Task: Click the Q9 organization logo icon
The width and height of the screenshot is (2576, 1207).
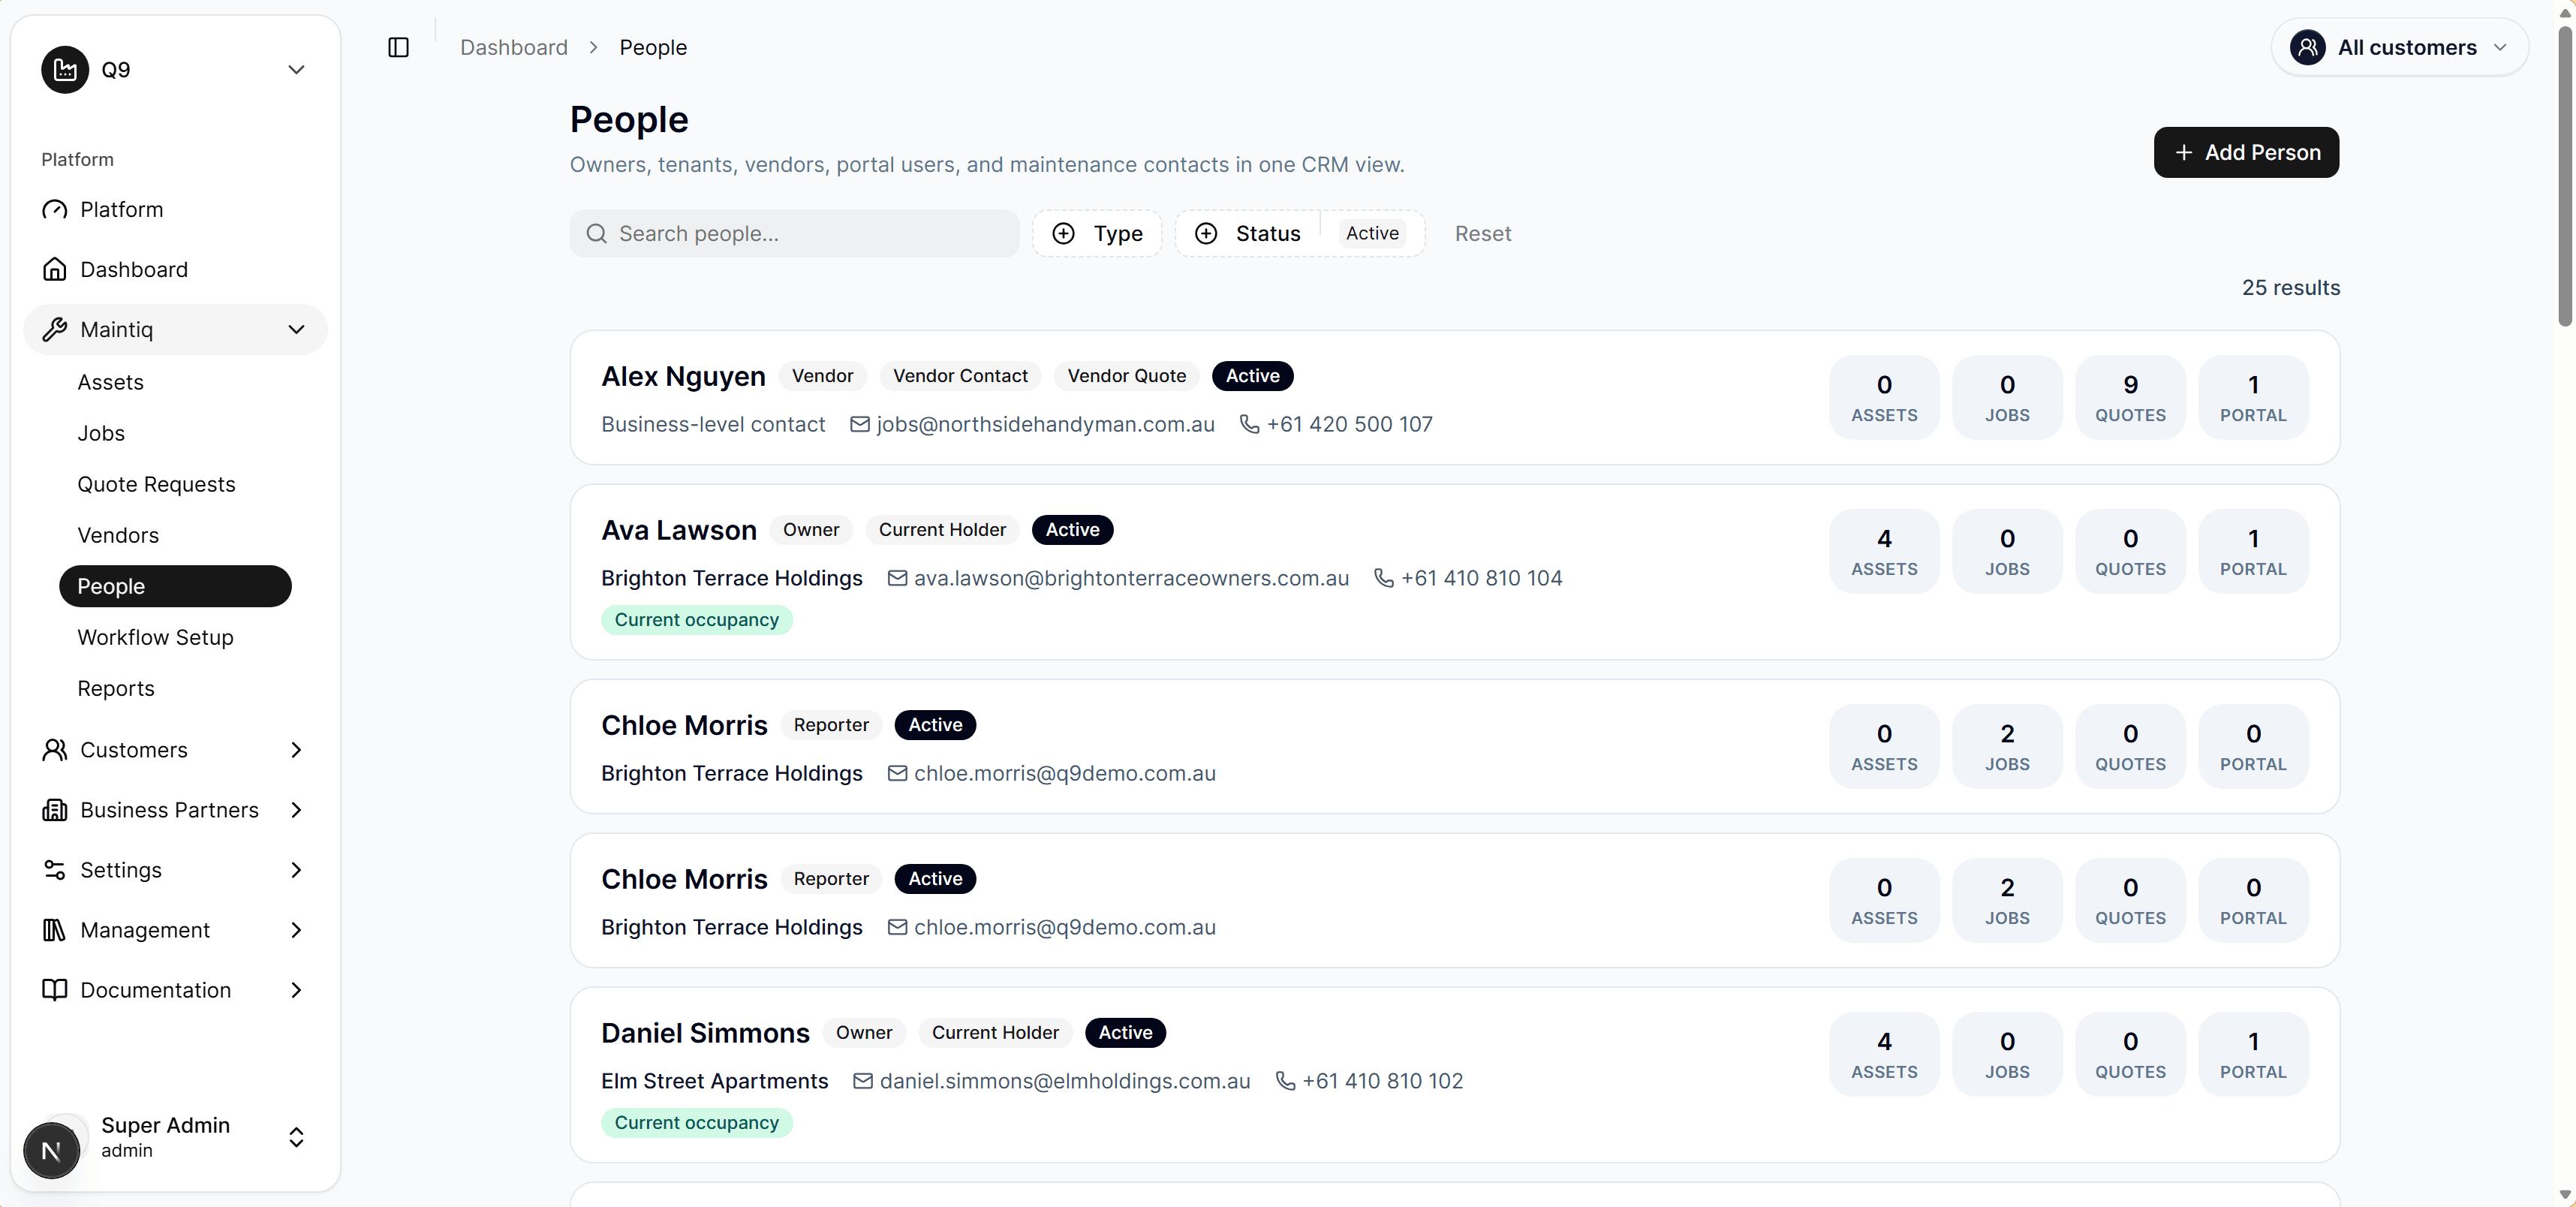Action: 65,69
